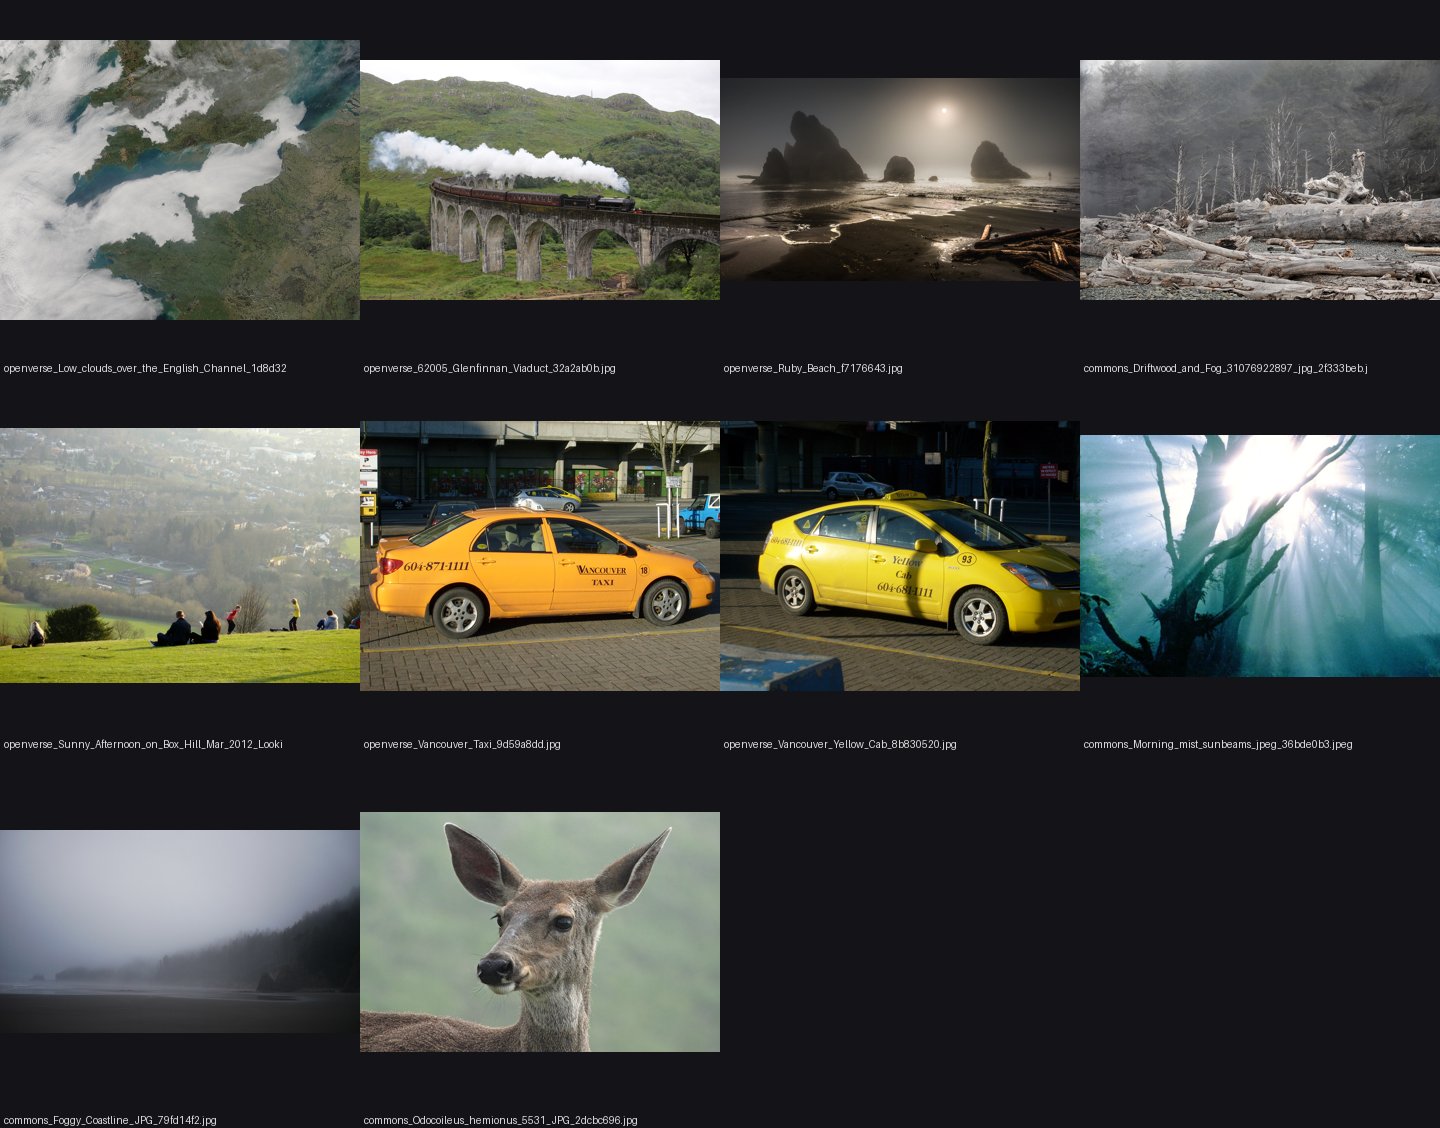Select the Morning mist sunbeams image
Viewport: 1440px width, 1128px height.
(1260, 556)
